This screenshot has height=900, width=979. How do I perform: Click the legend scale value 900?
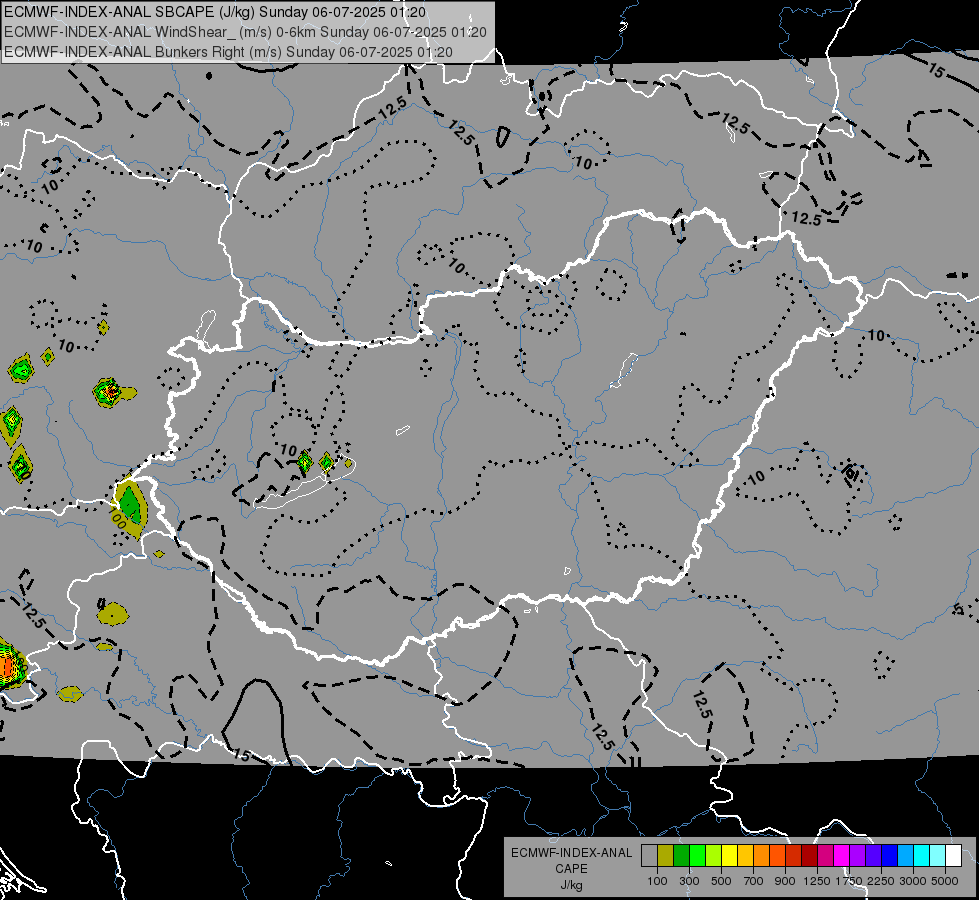point(785,881)
